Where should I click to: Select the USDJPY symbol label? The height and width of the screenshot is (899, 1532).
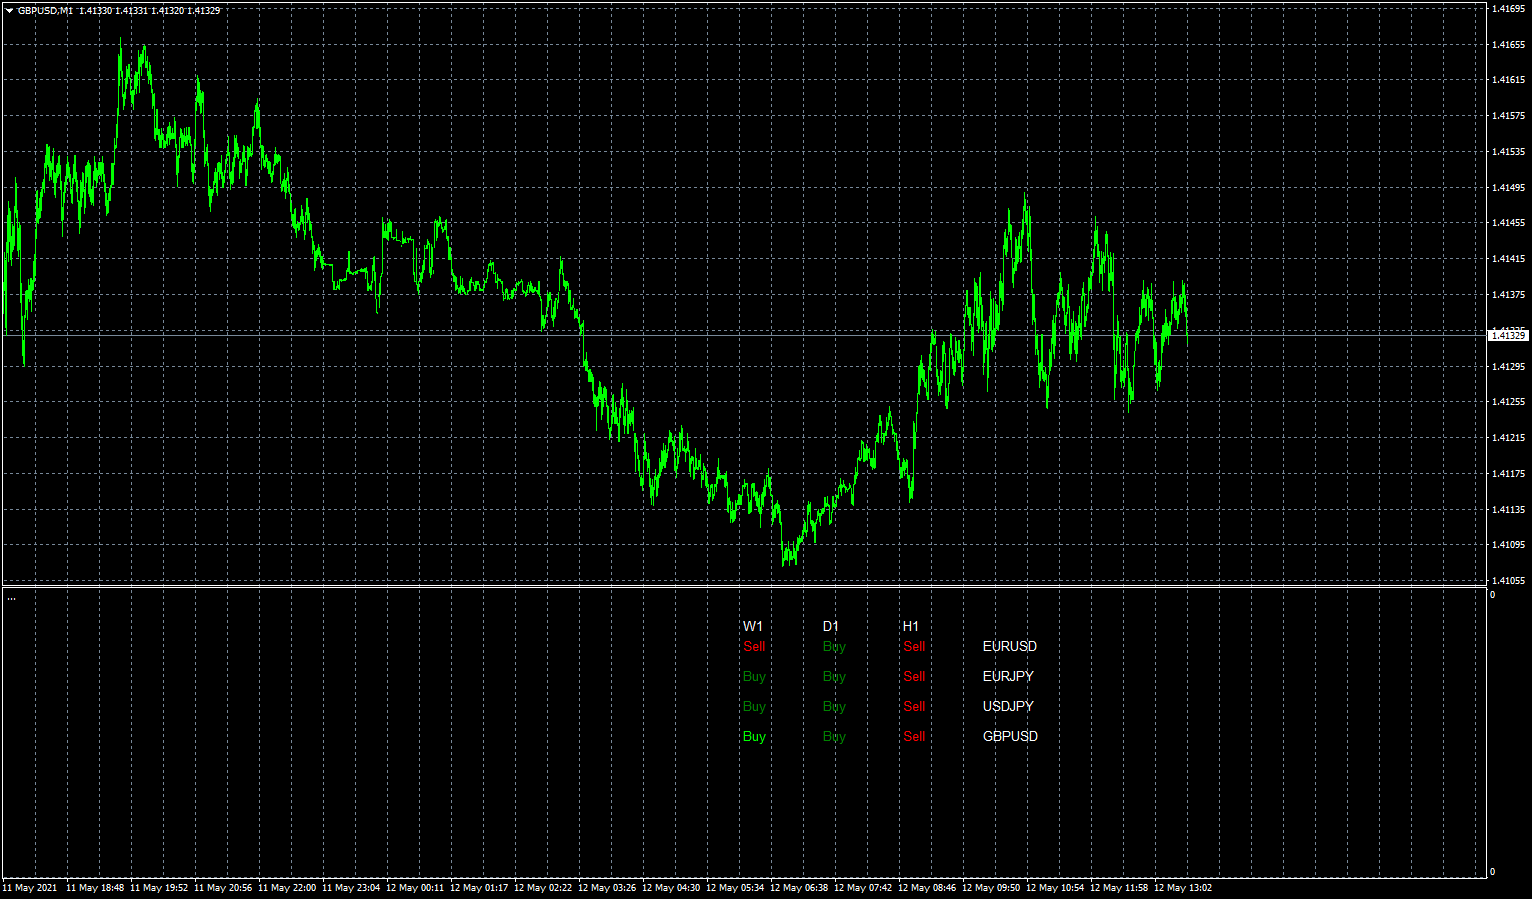click(1008, 706)
